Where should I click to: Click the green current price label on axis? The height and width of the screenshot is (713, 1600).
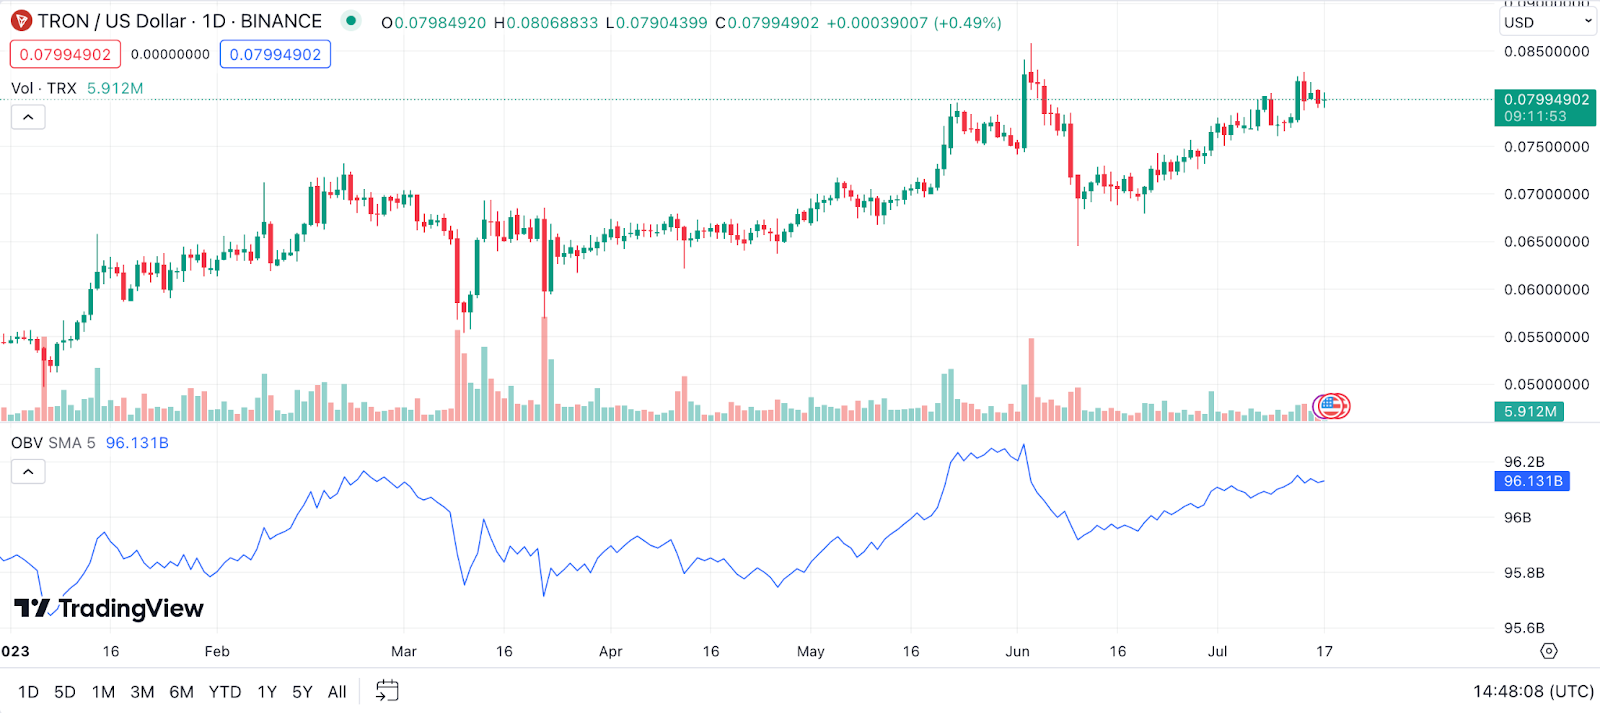point(1546,107)
